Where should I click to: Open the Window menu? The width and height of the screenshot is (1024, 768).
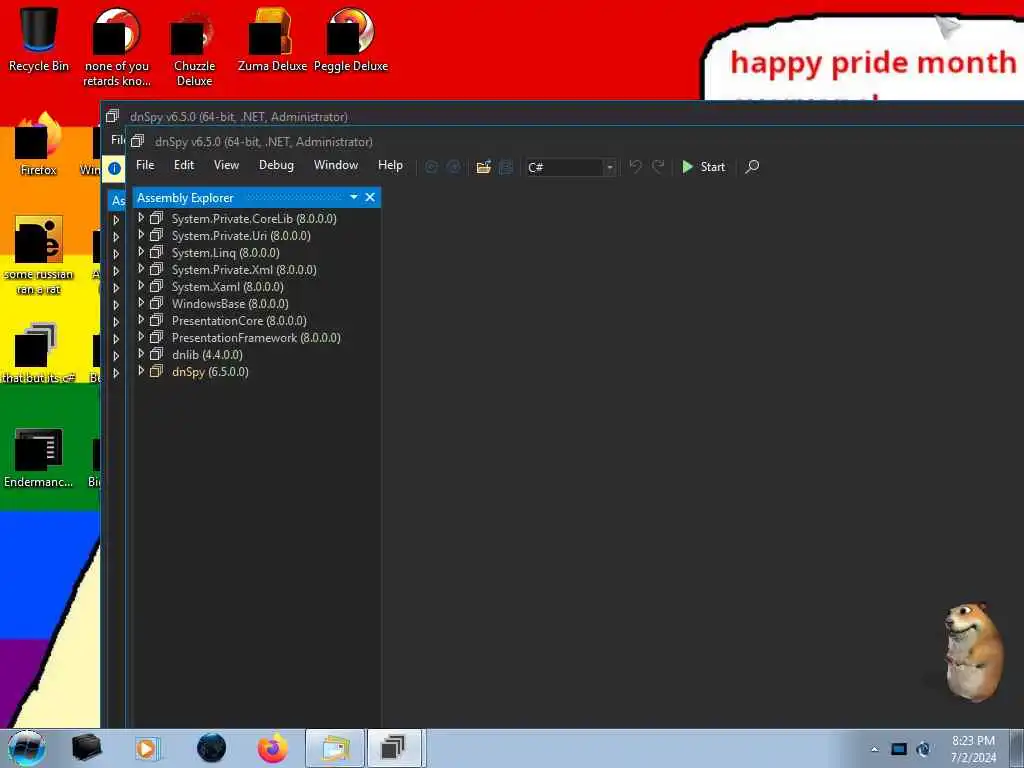point(336,165)
